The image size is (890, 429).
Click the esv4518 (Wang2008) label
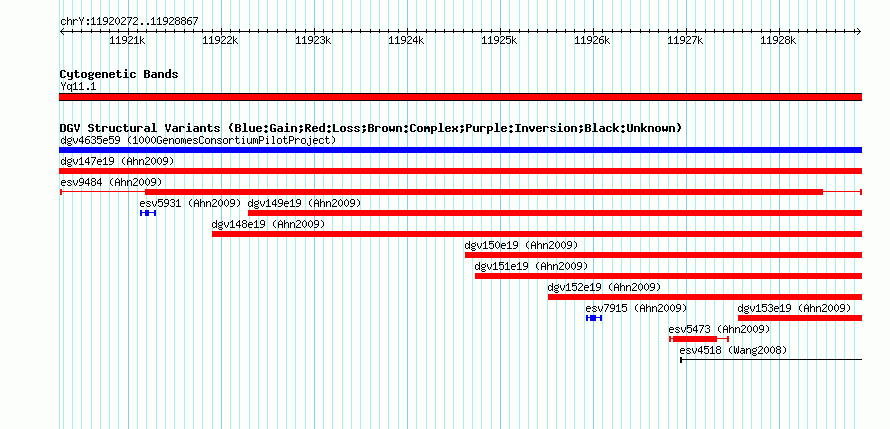[x=733, y=350]
